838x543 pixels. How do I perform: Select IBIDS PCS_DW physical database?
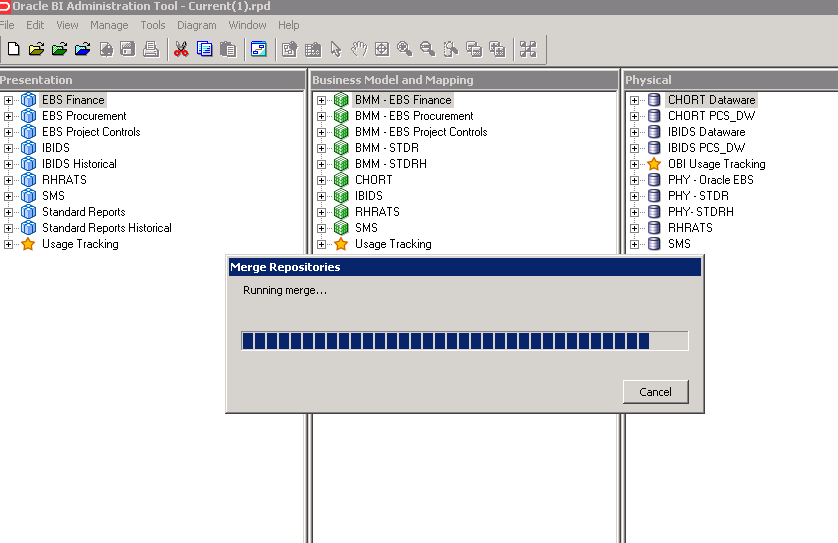pos(706,148)
